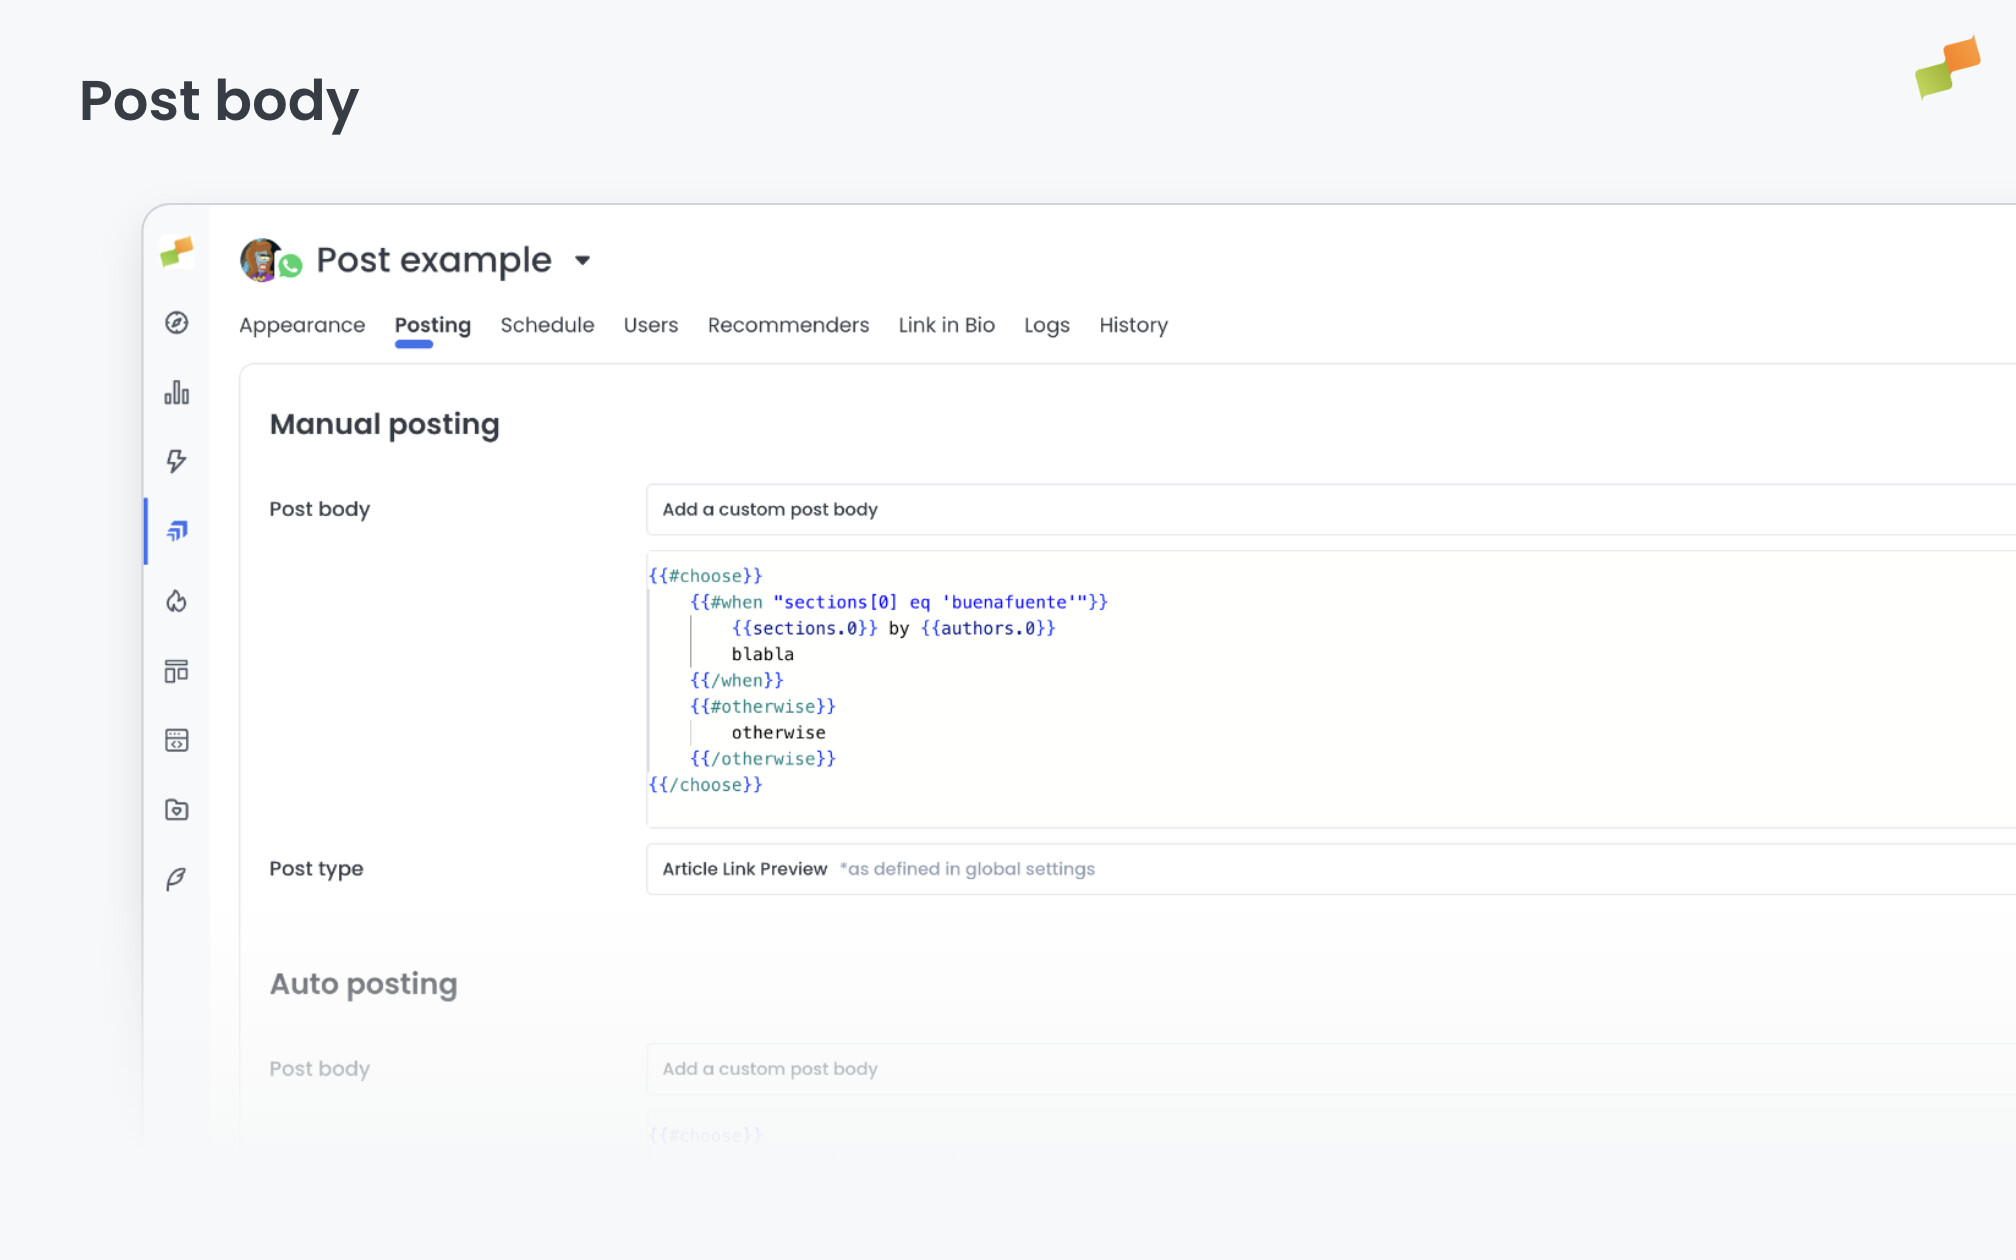Open the code embed window icon

(176, 740)
